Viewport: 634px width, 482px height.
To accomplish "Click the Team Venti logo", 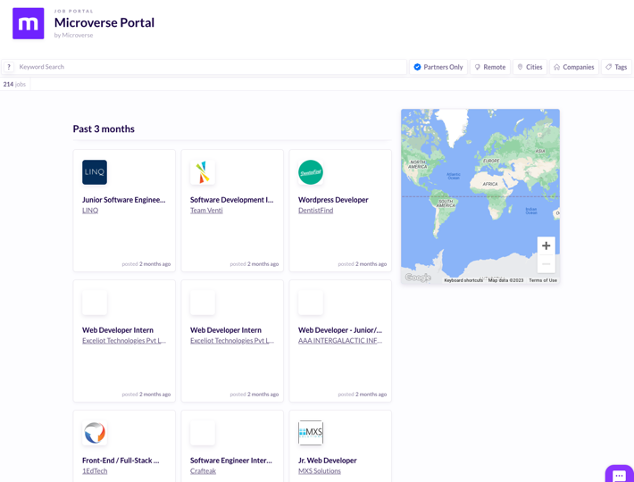I will click(202, 172).
